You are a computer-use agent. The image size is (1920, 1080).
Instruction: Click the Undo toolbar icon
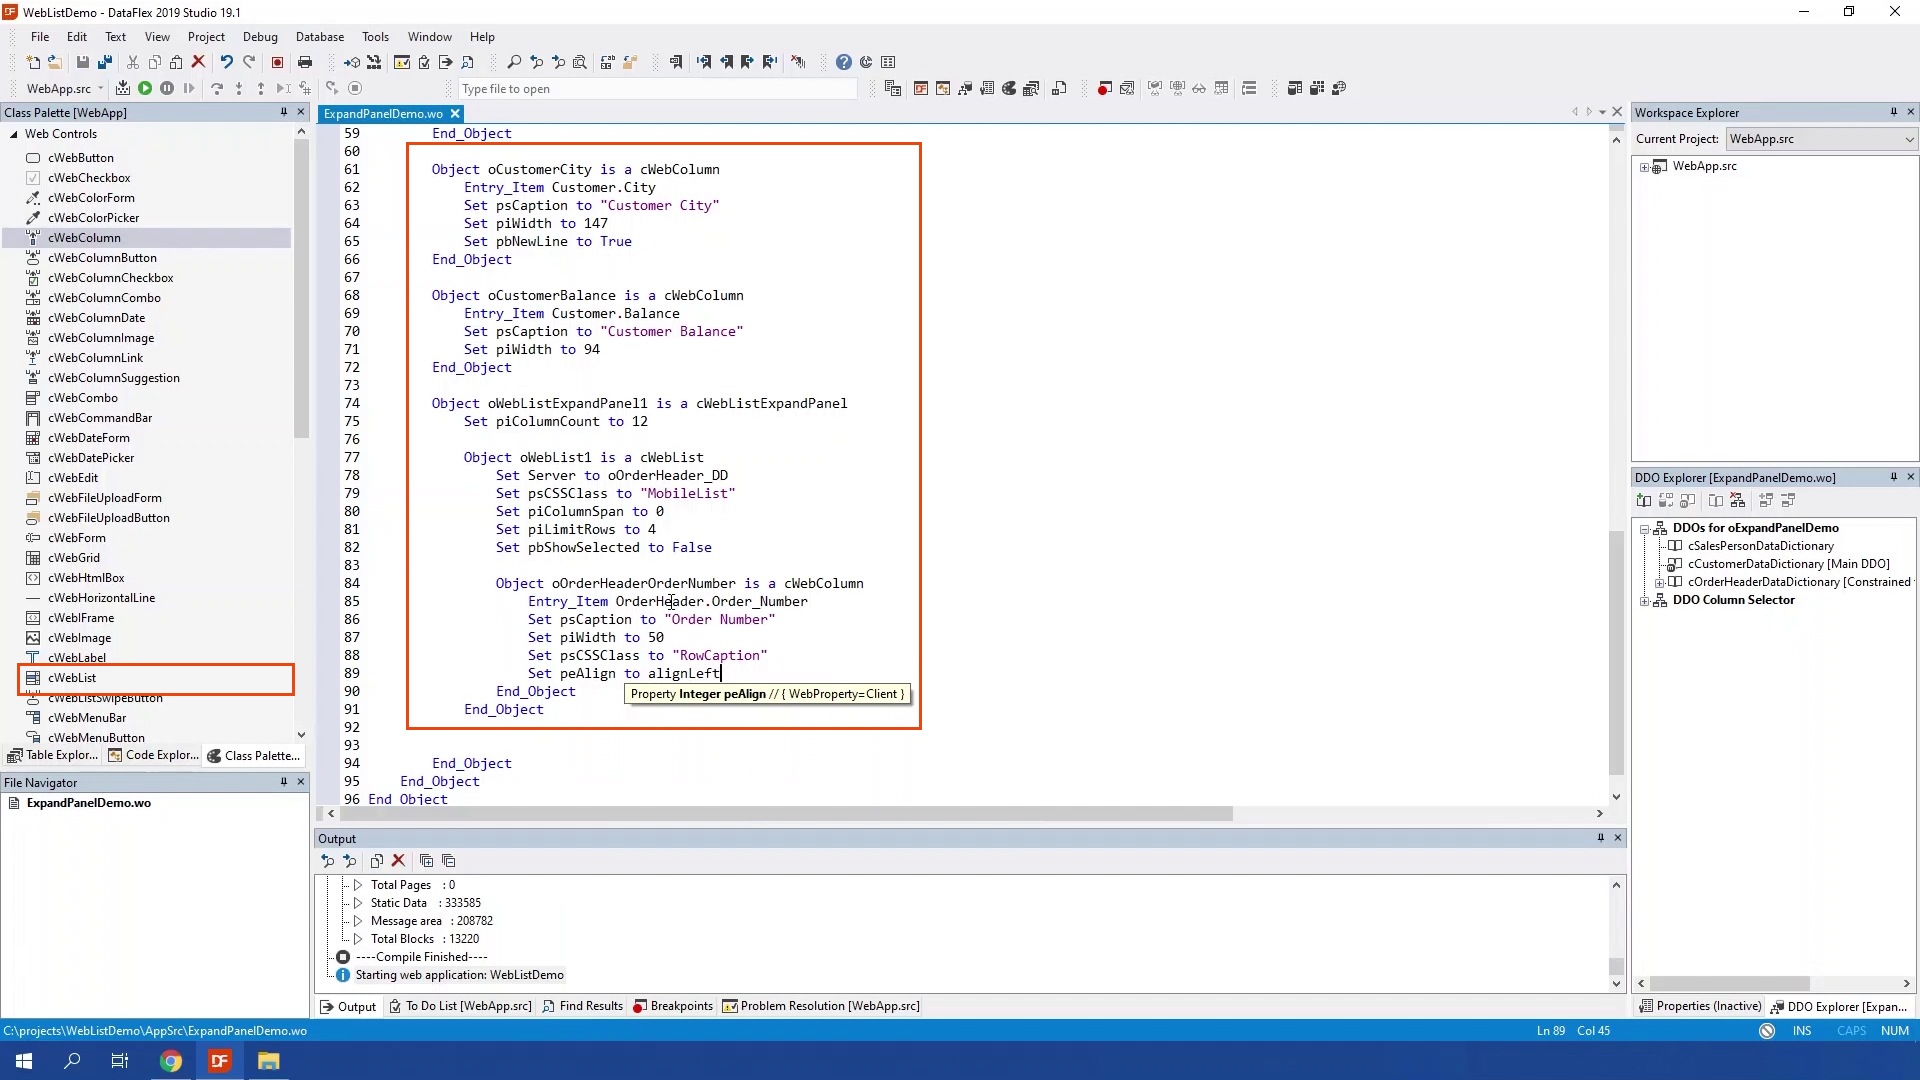[227, 62]
